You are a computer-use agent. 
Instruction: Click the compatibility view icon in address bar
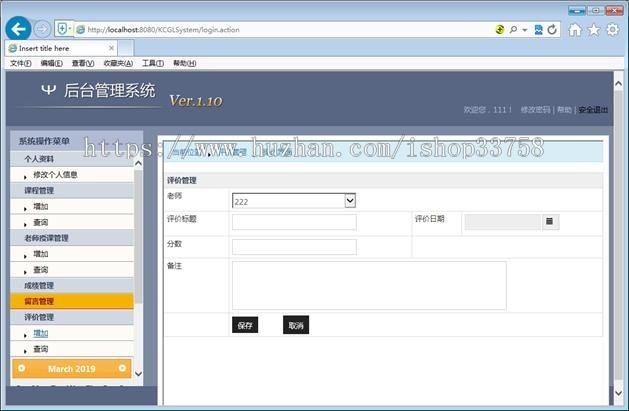pyautogui.click(x=538, y=29)
